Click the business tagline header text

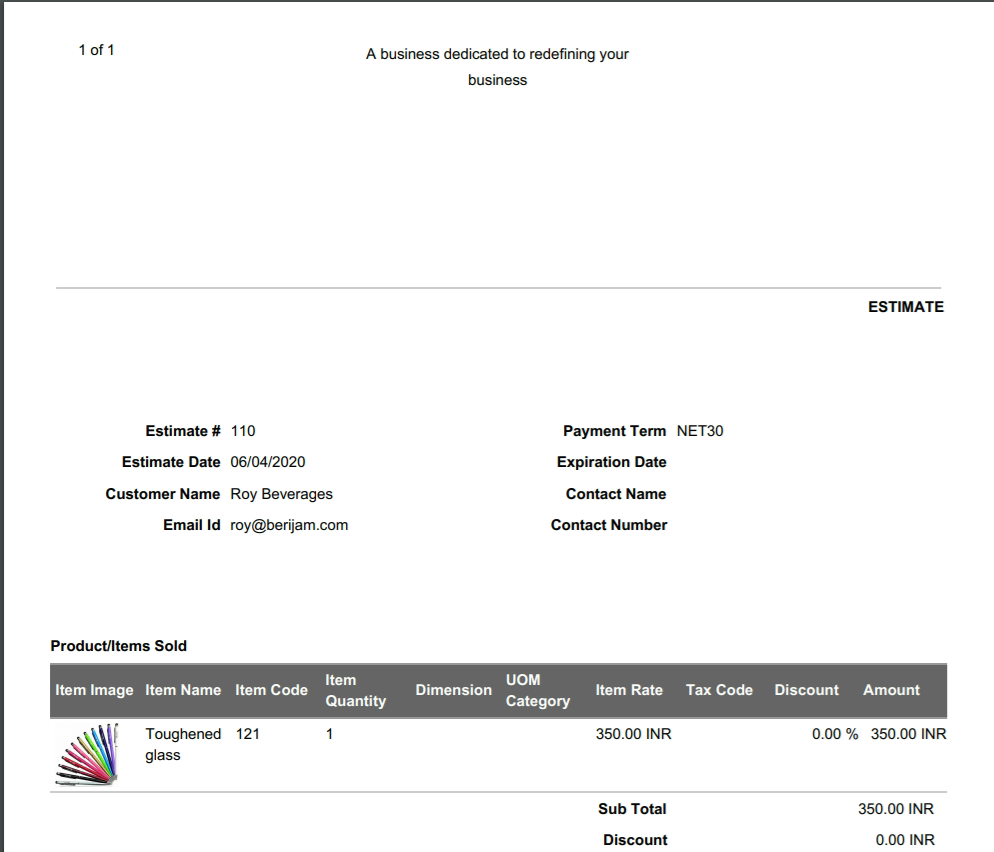498,67
